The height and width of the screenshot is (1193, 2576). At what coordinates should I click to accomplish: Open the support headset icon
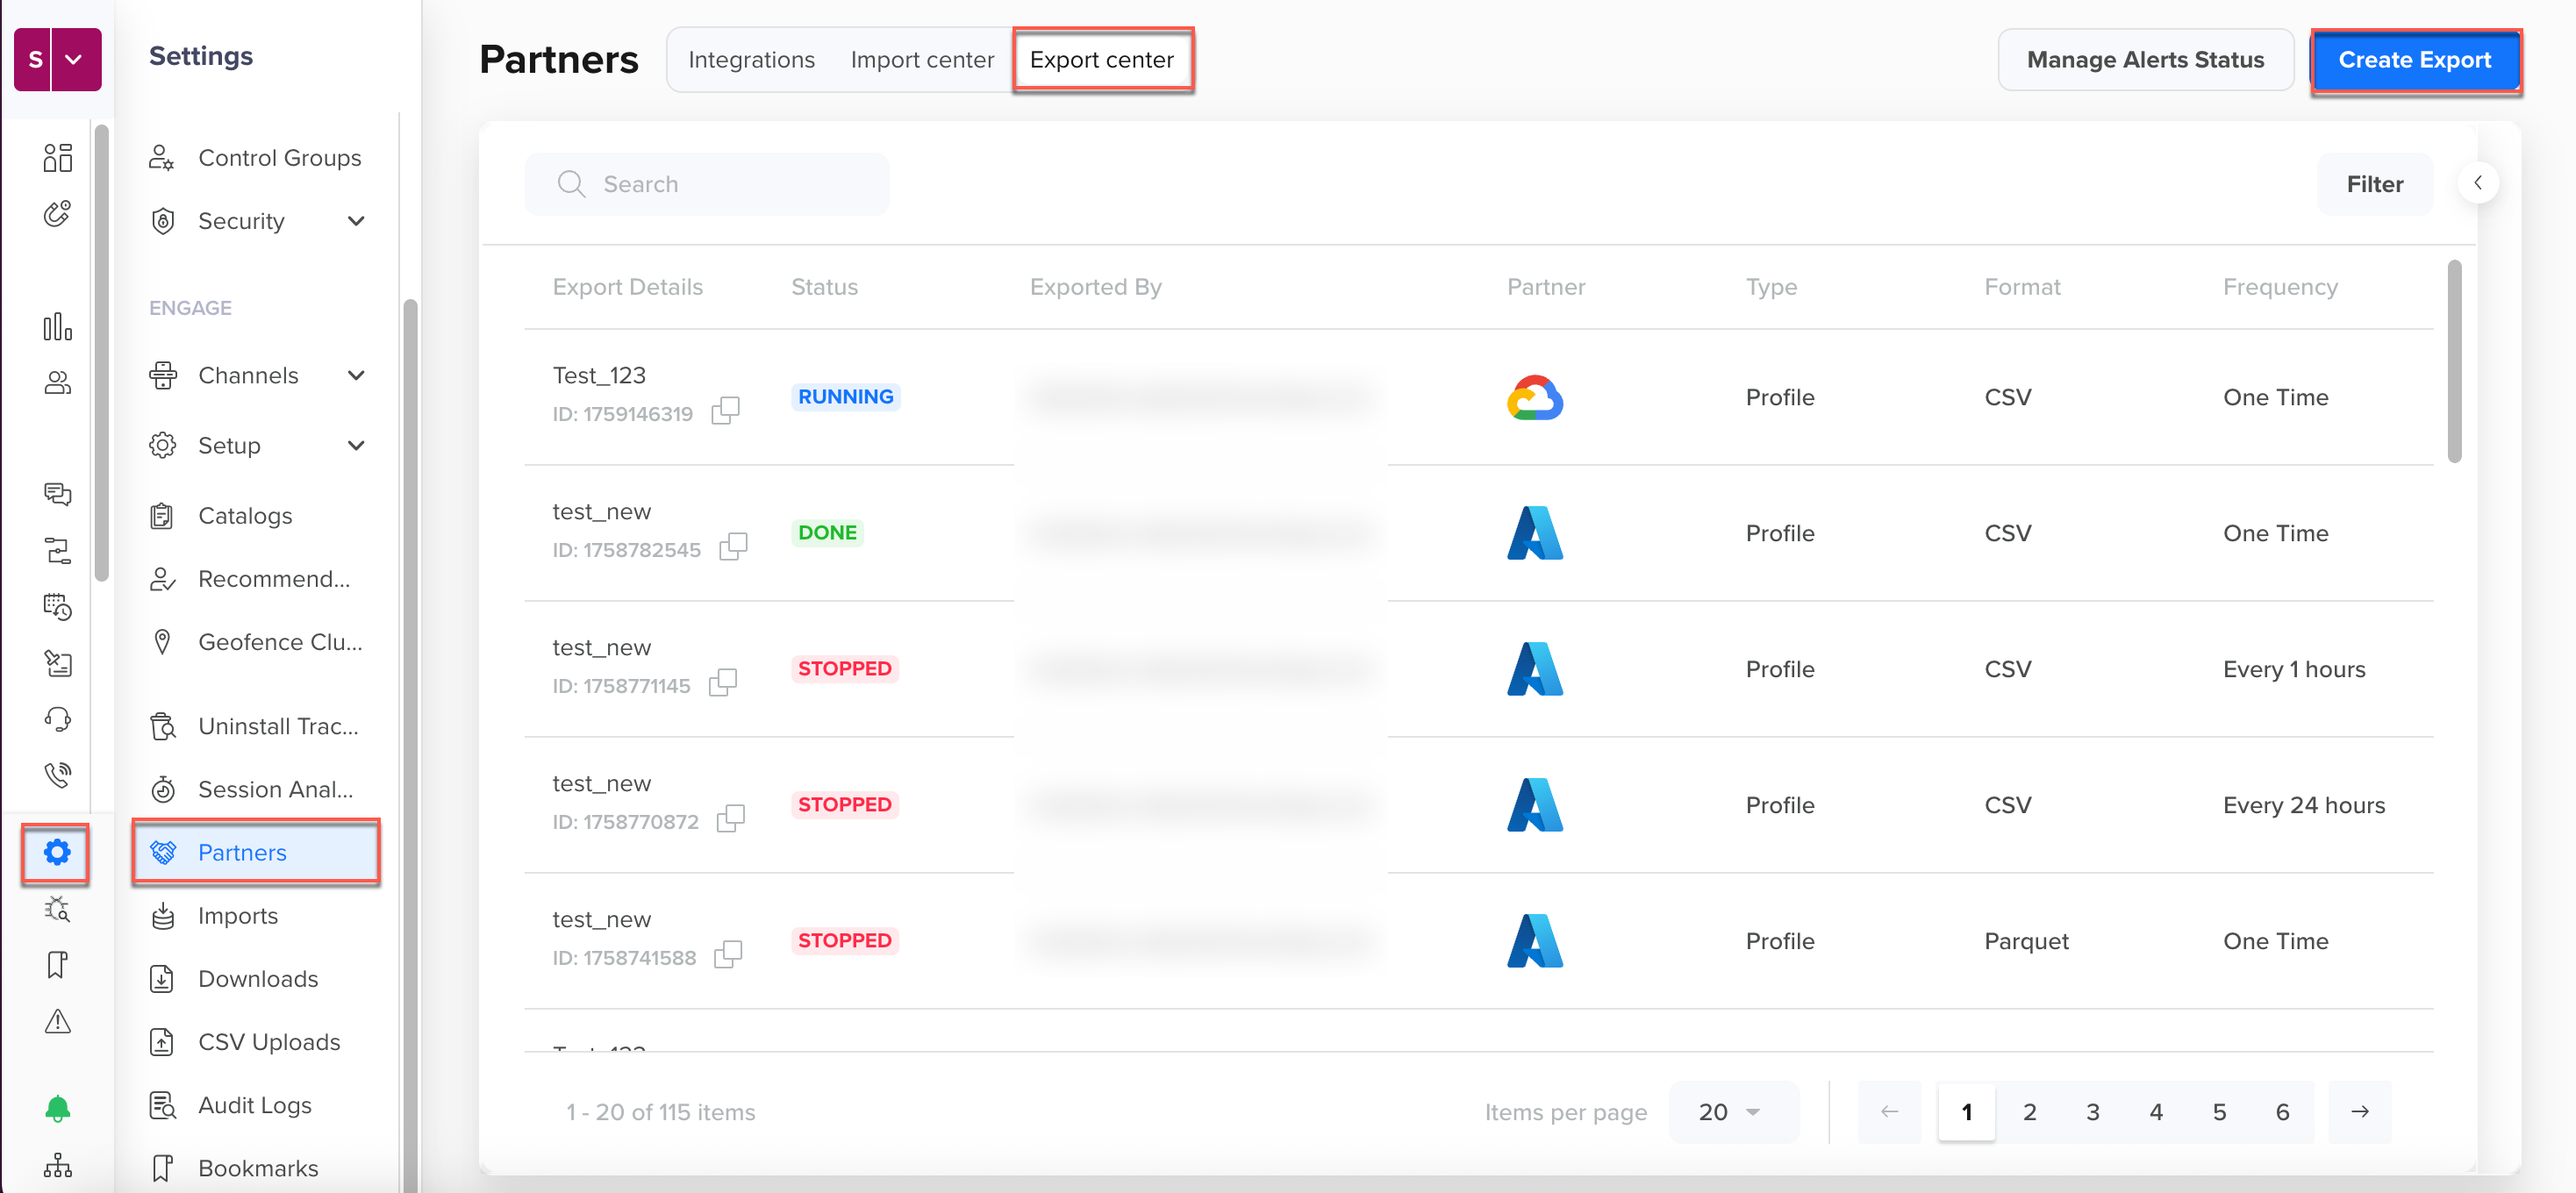[x=57, y=719]
